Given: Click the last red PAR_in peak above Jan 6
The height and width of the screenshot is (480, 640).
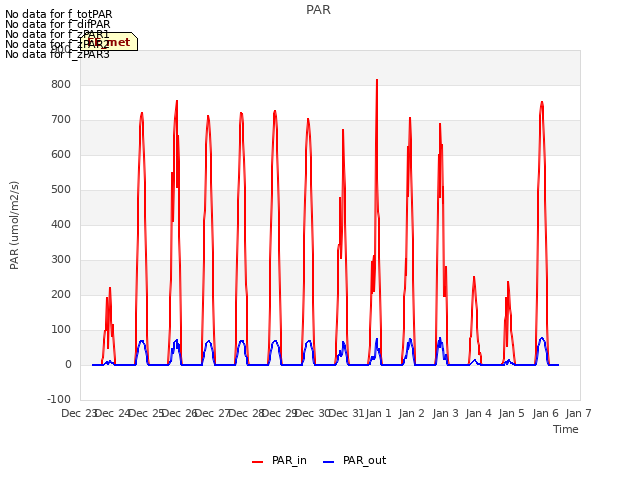Looking at the screenshot, I should coord(542,103).
